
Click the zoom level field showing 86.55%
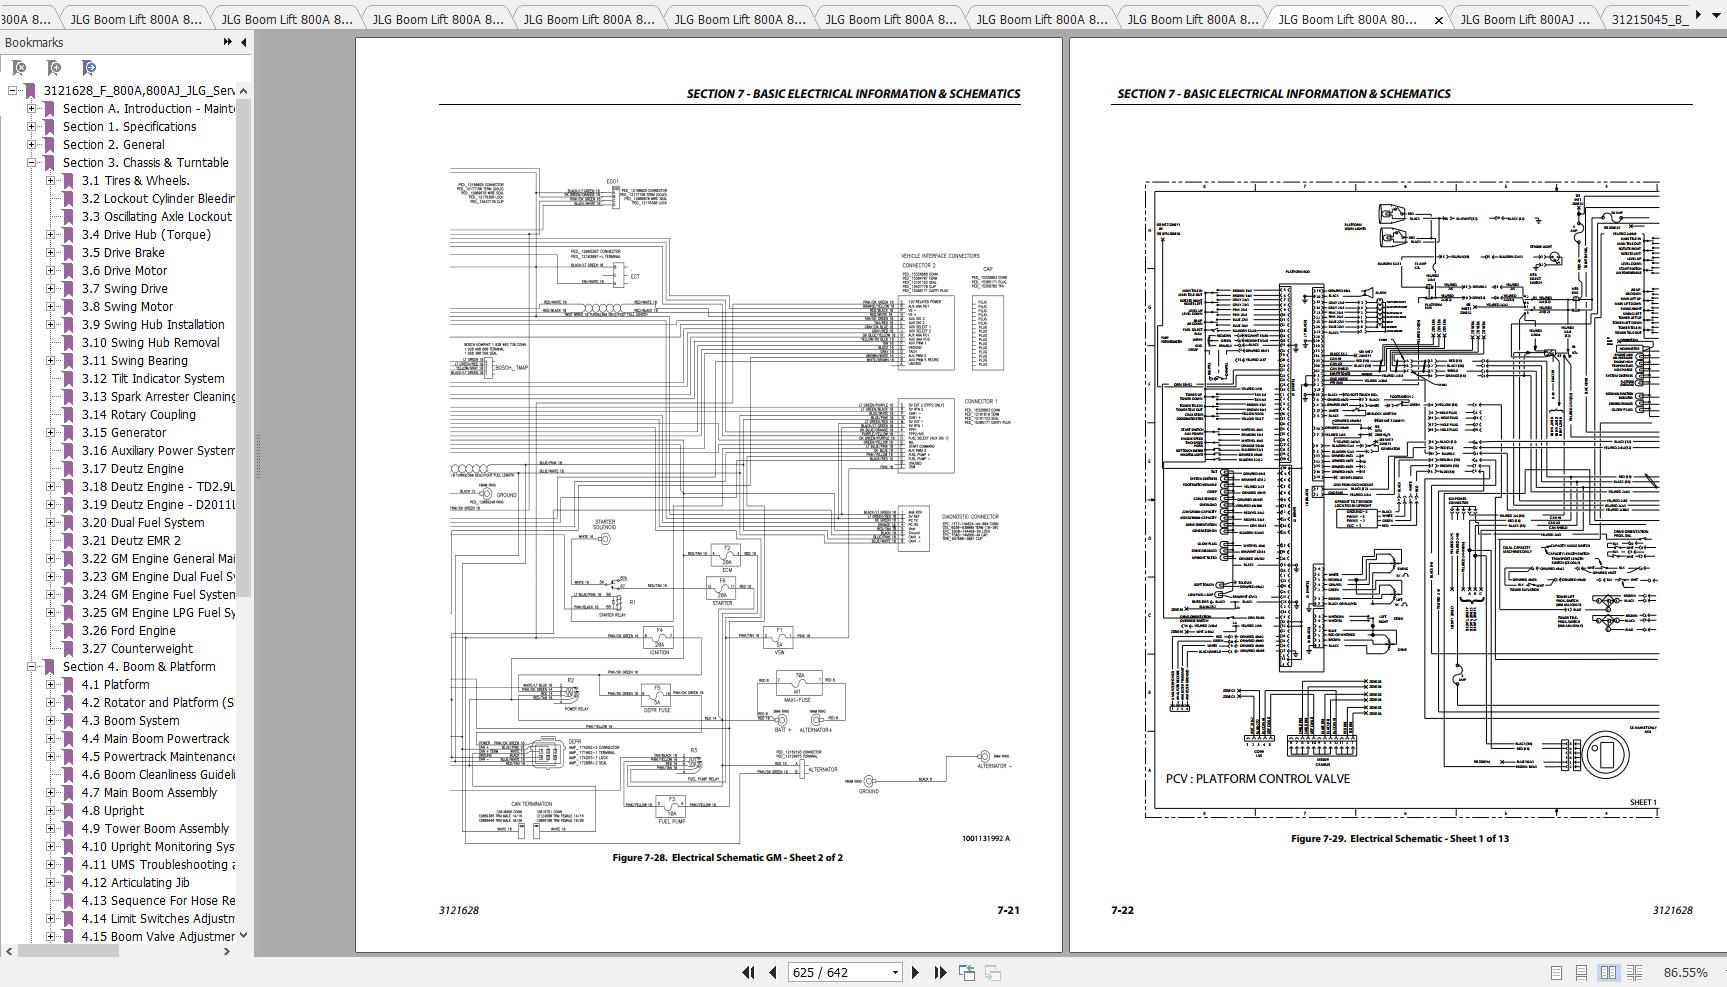click(1686, 972)
